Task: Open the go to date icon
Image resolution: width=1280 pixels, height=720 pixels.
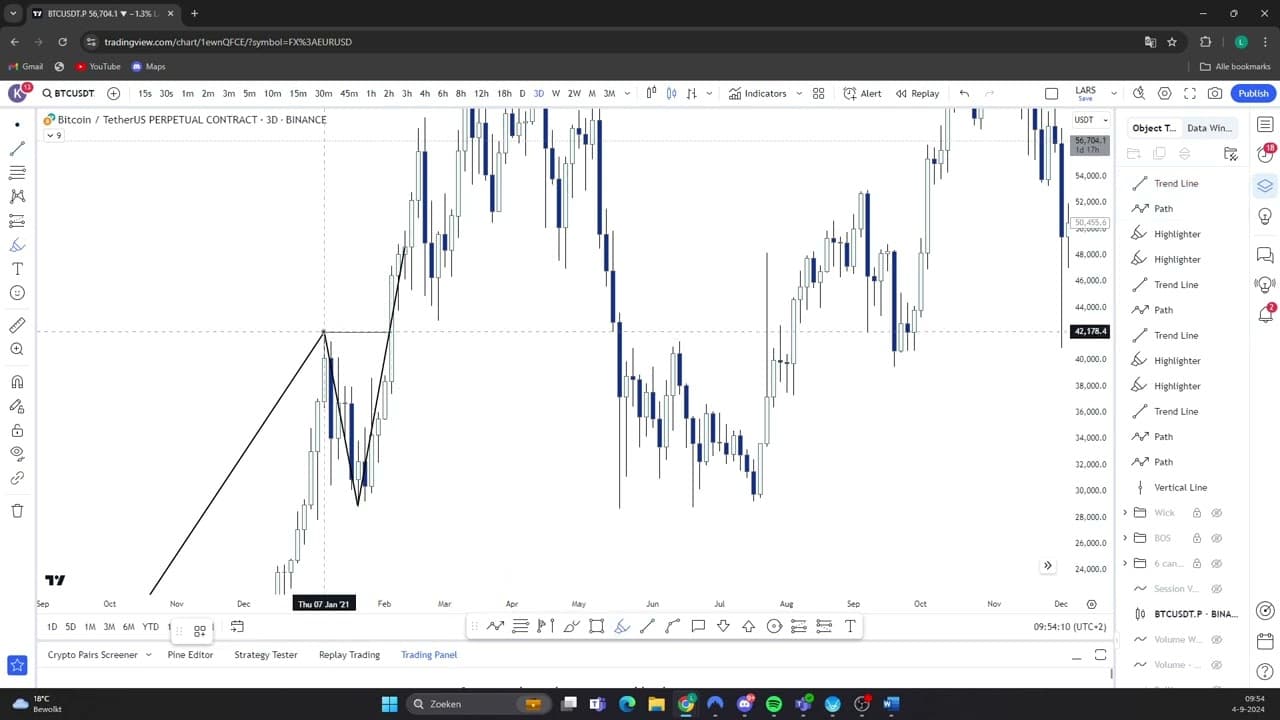Action: click(x=237, y=627)
